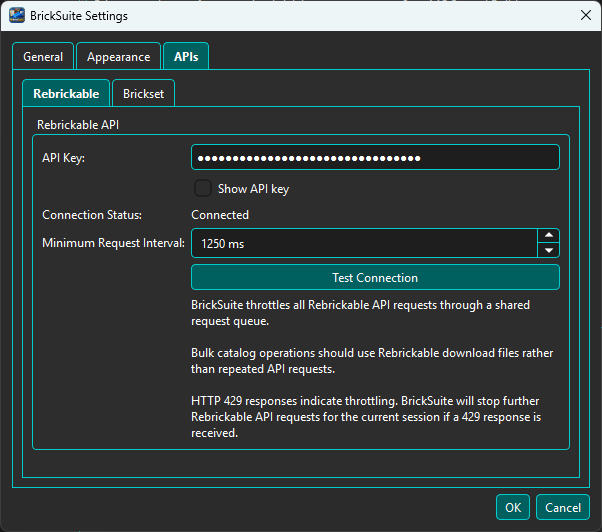Close the BrickSuite Settings window
This screenshot has width=602, height=532.
586,15
